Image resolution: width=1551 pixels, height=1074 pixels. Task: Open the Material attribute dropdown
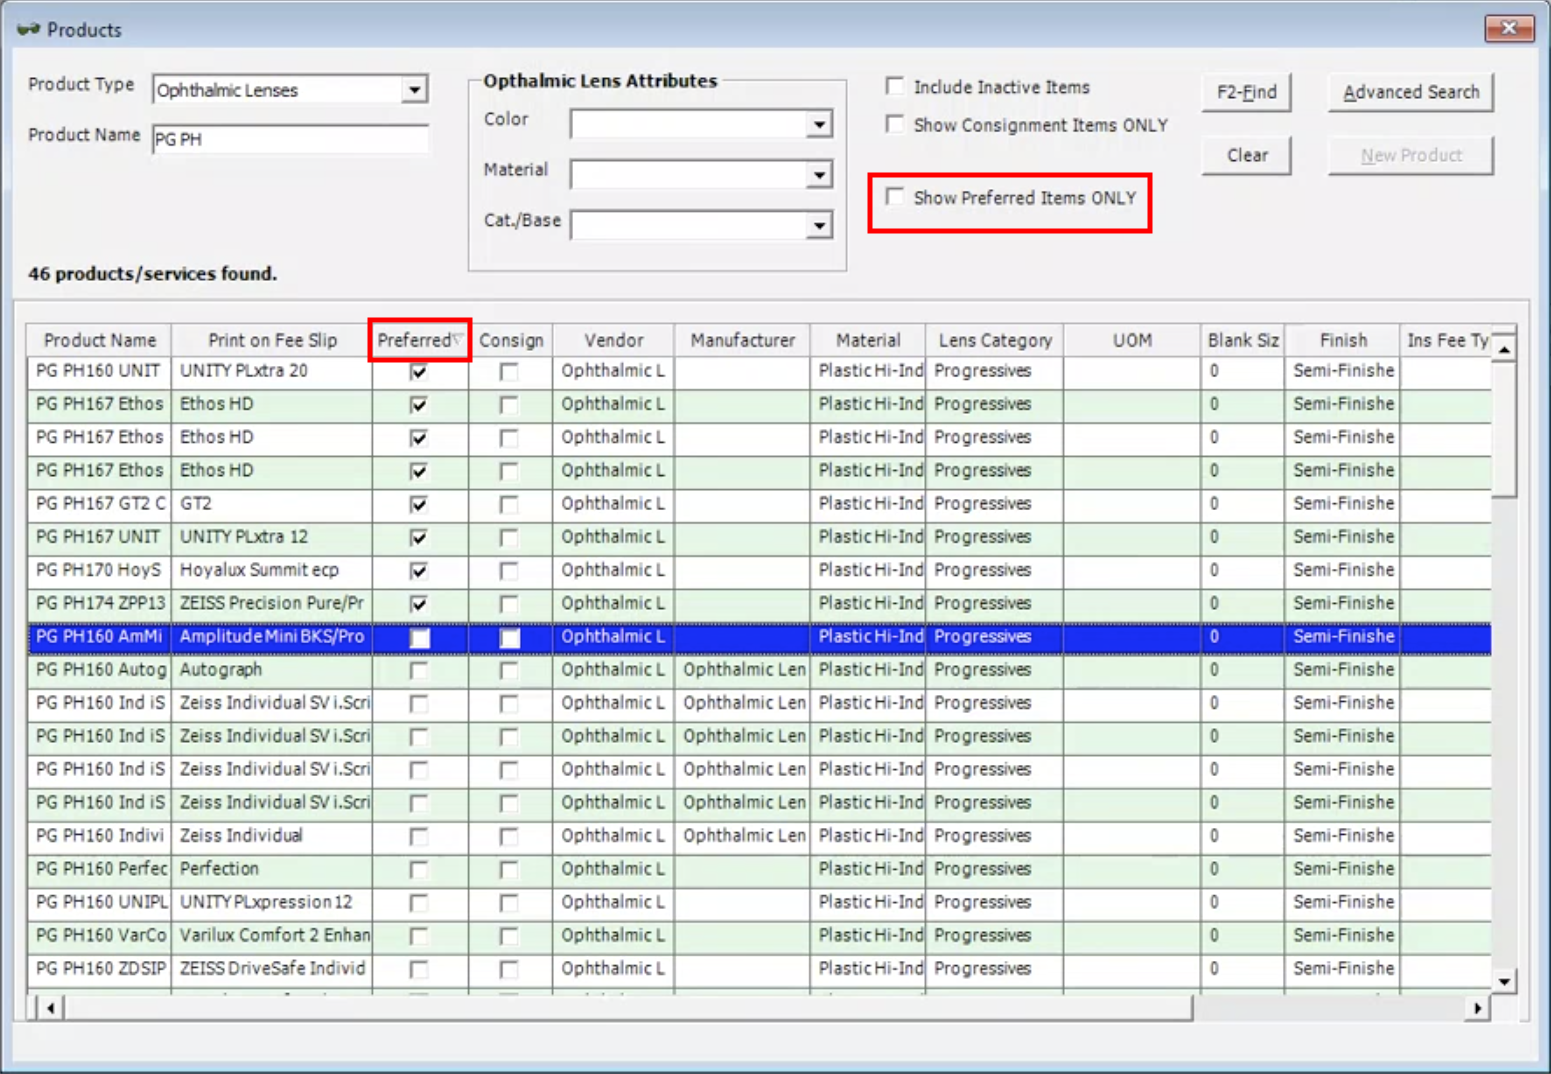point(818,175)
